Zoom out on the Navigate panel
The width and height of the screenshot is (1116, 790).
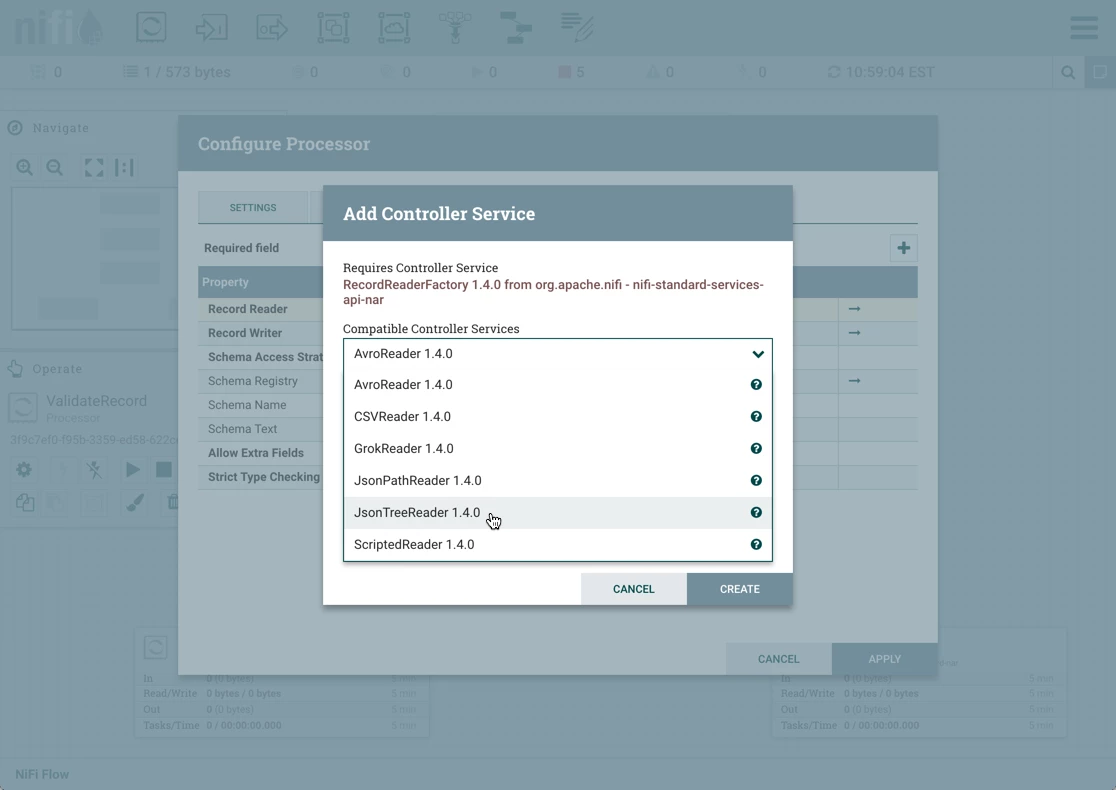coord(54,168)
